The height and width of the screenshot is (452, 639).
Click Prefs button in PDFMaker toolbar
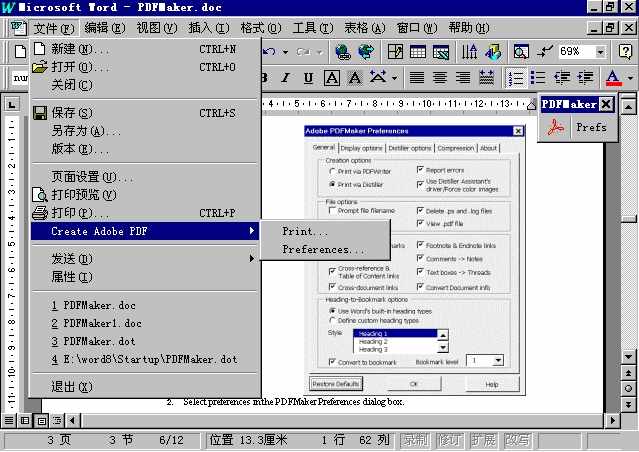(591, 127)
